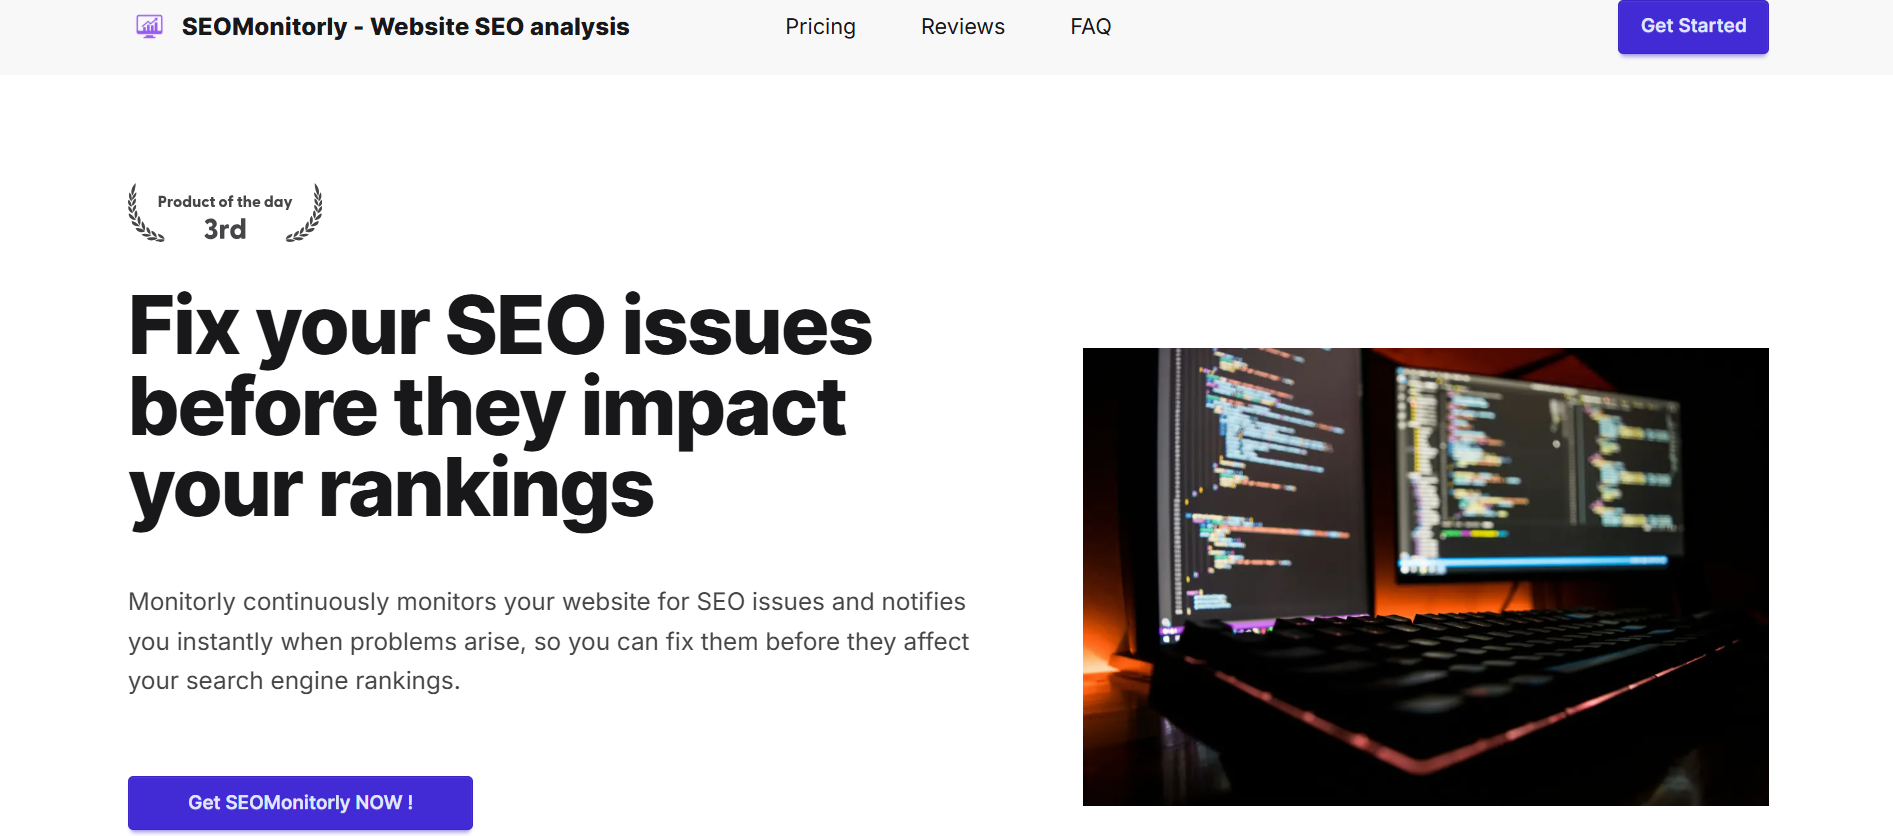Image resolution: width=1893 pixels, height=836 pixels.
Task: Click the header logo to return home
Action: tap(380, 27)
